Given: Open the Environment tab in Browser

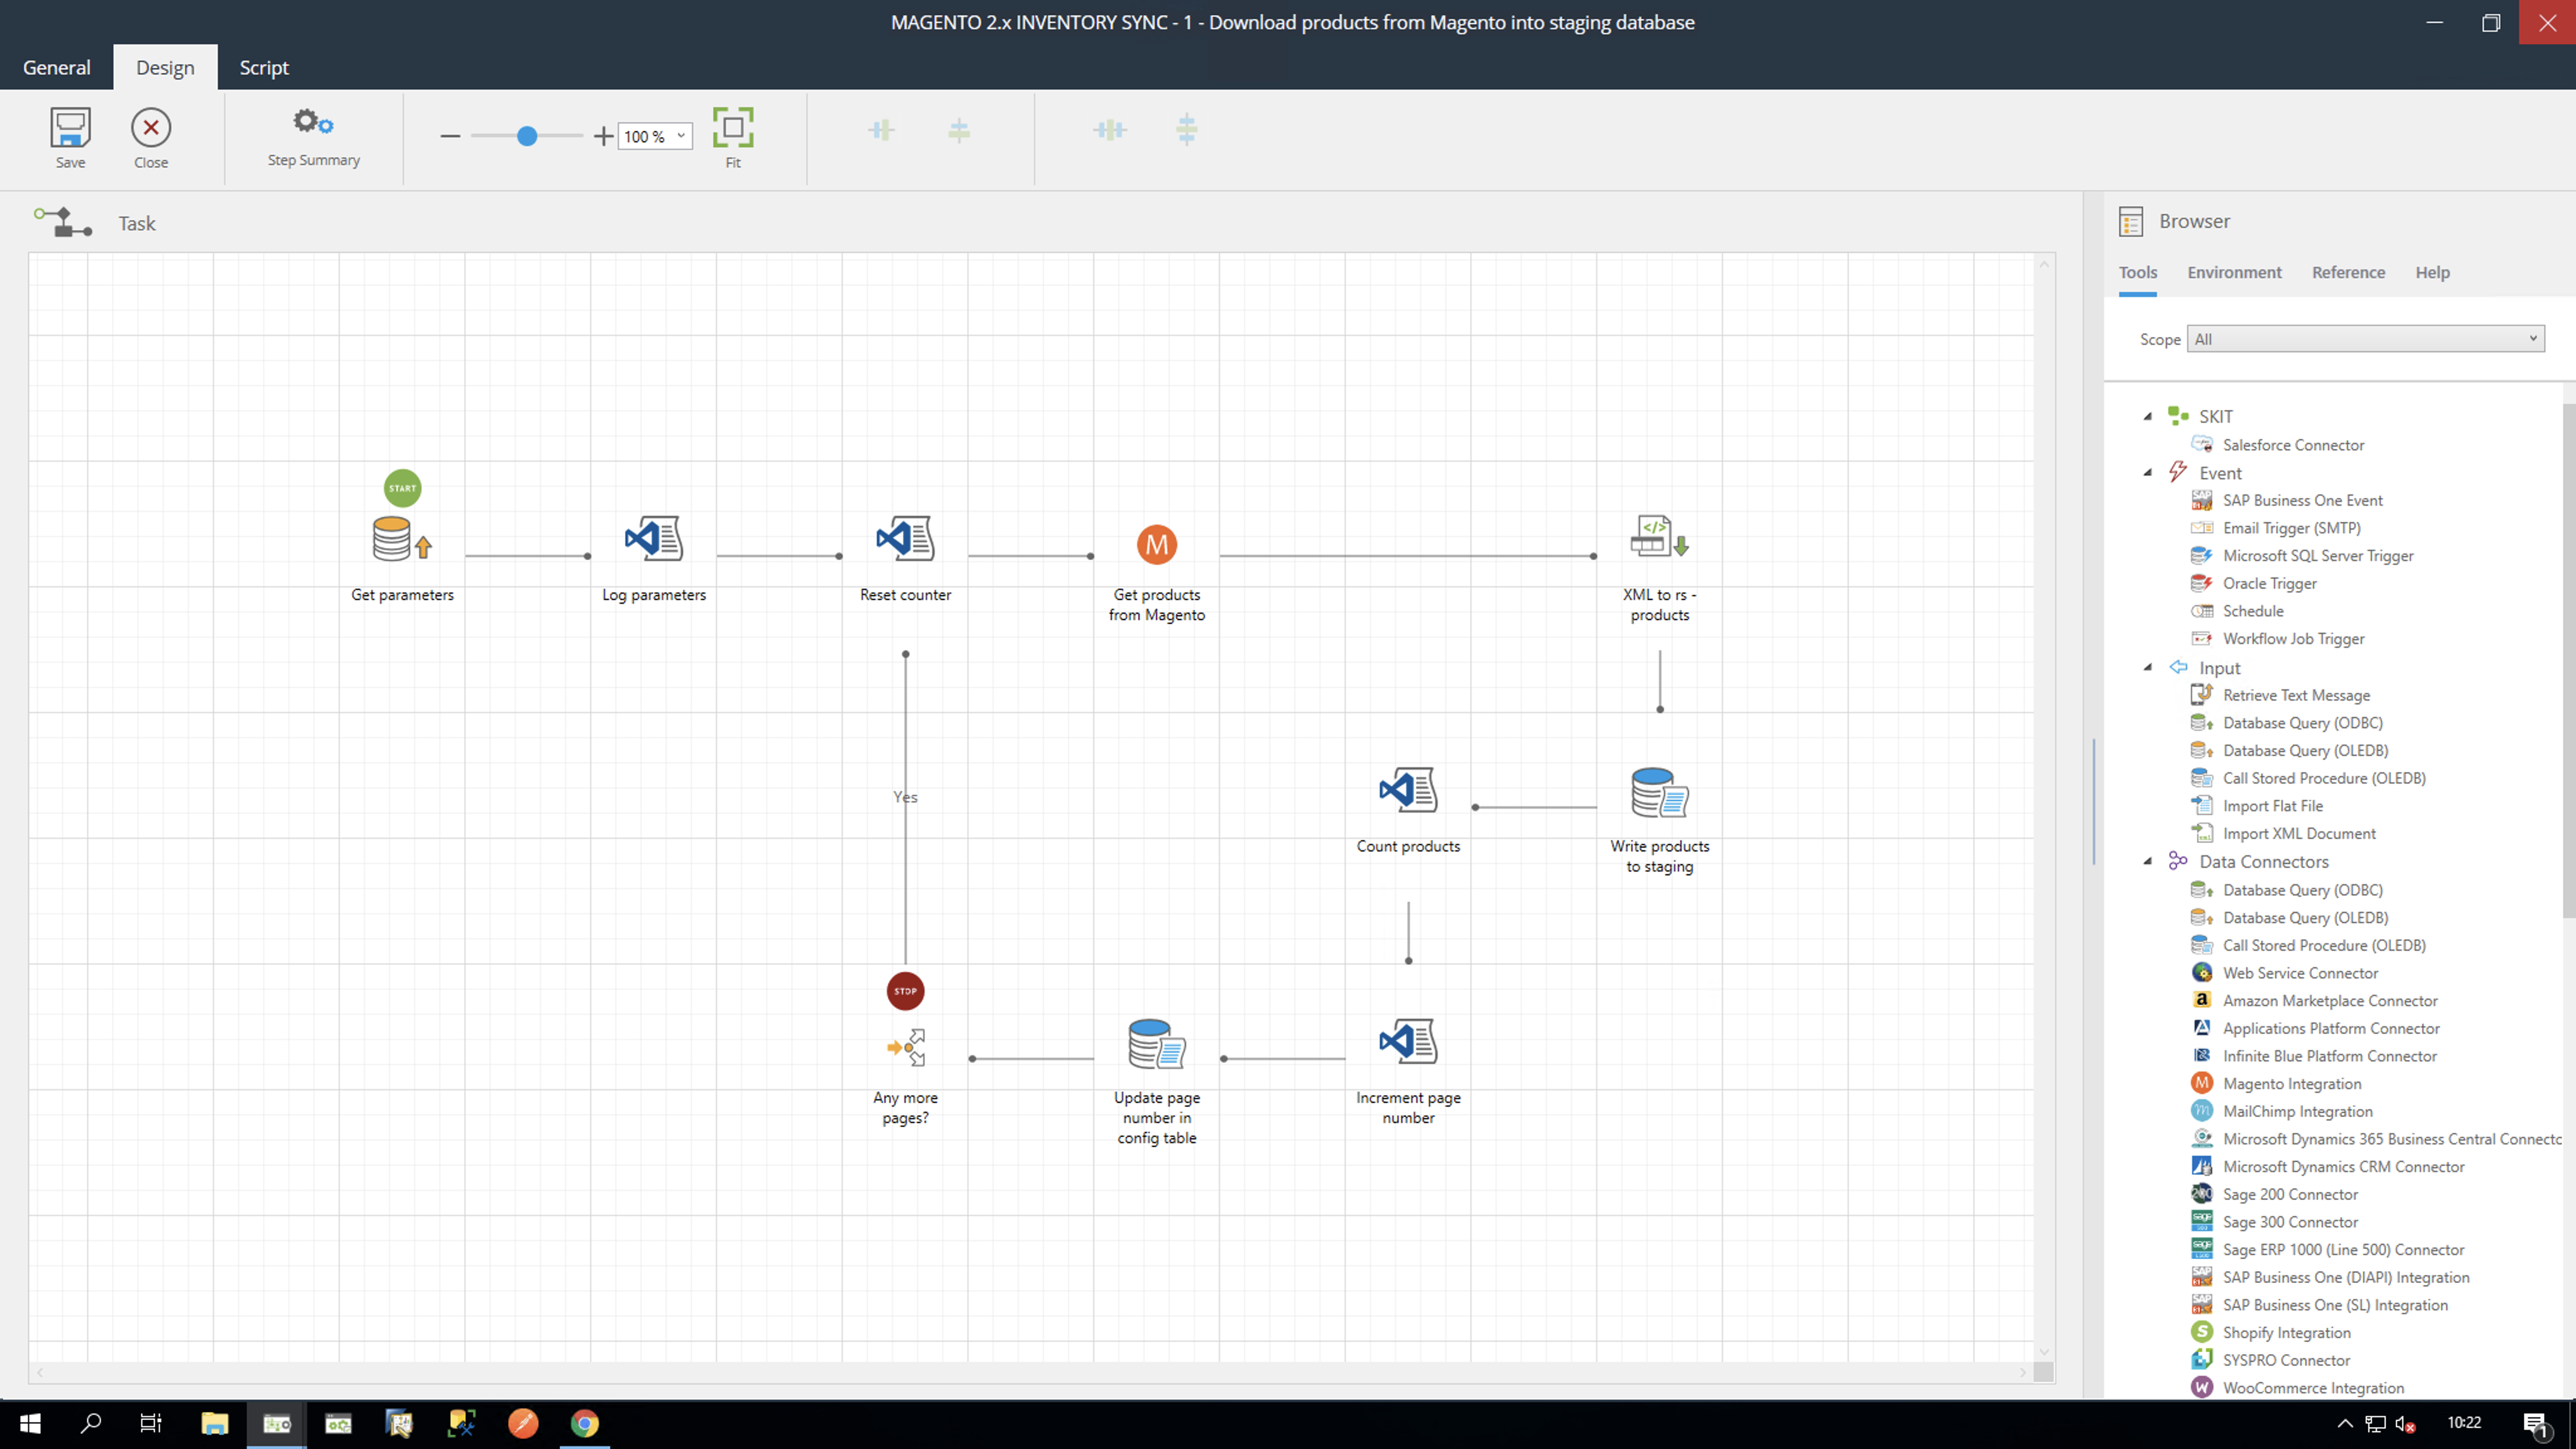Looking at the screenshot, I should (2234, 272).
